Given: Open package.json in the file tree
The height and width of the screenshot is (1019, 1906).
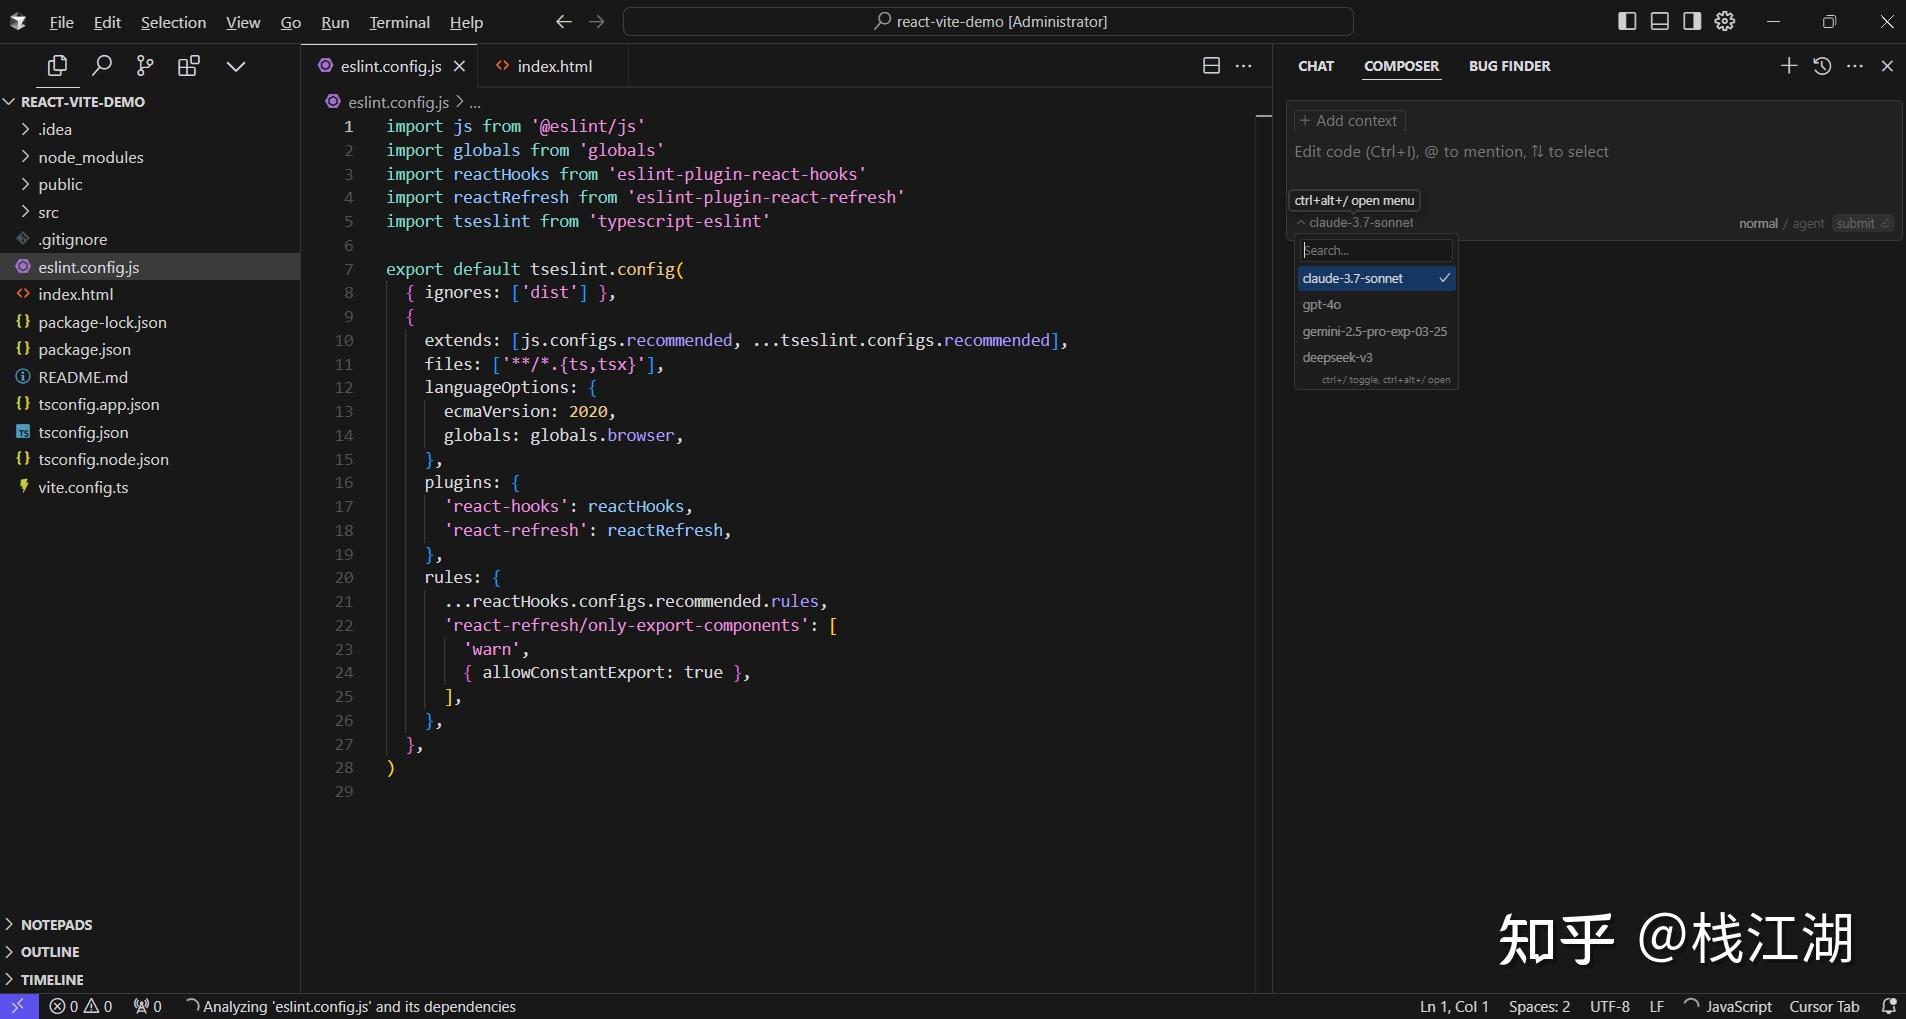Looking at the screenshot, I should point(84,350).
